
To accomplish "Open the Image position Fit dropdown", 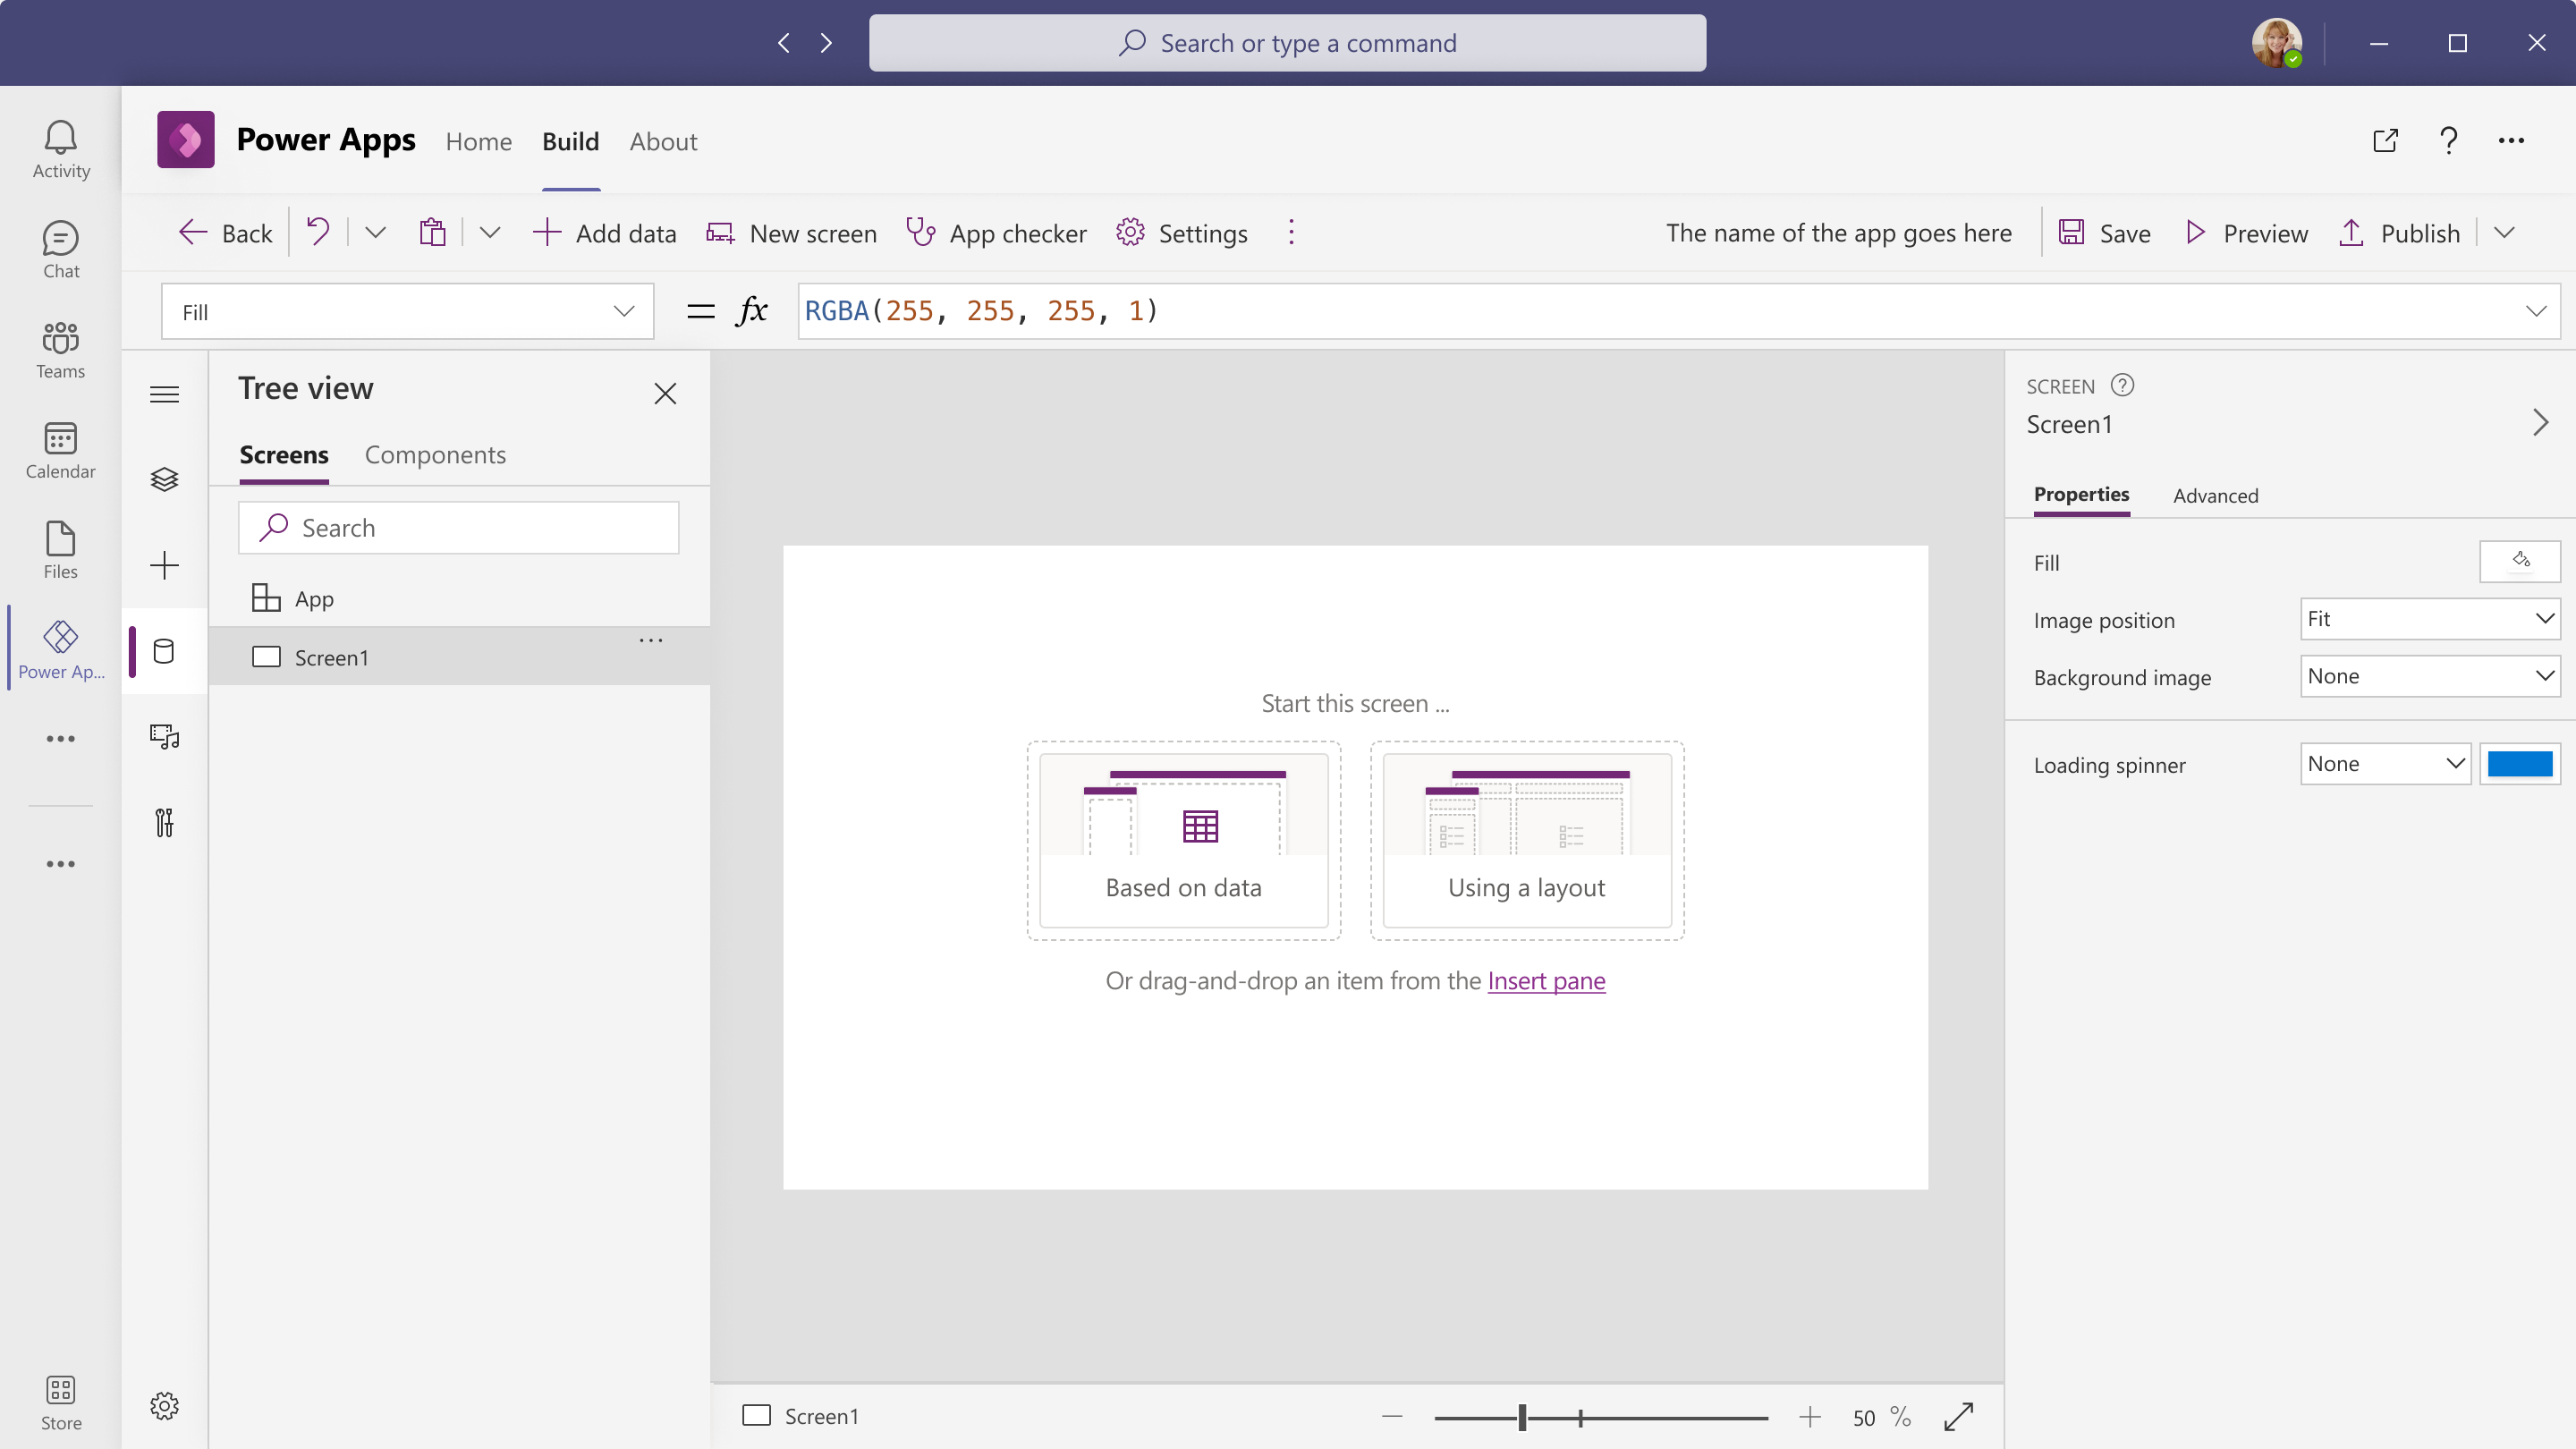I will (2429, 619).
